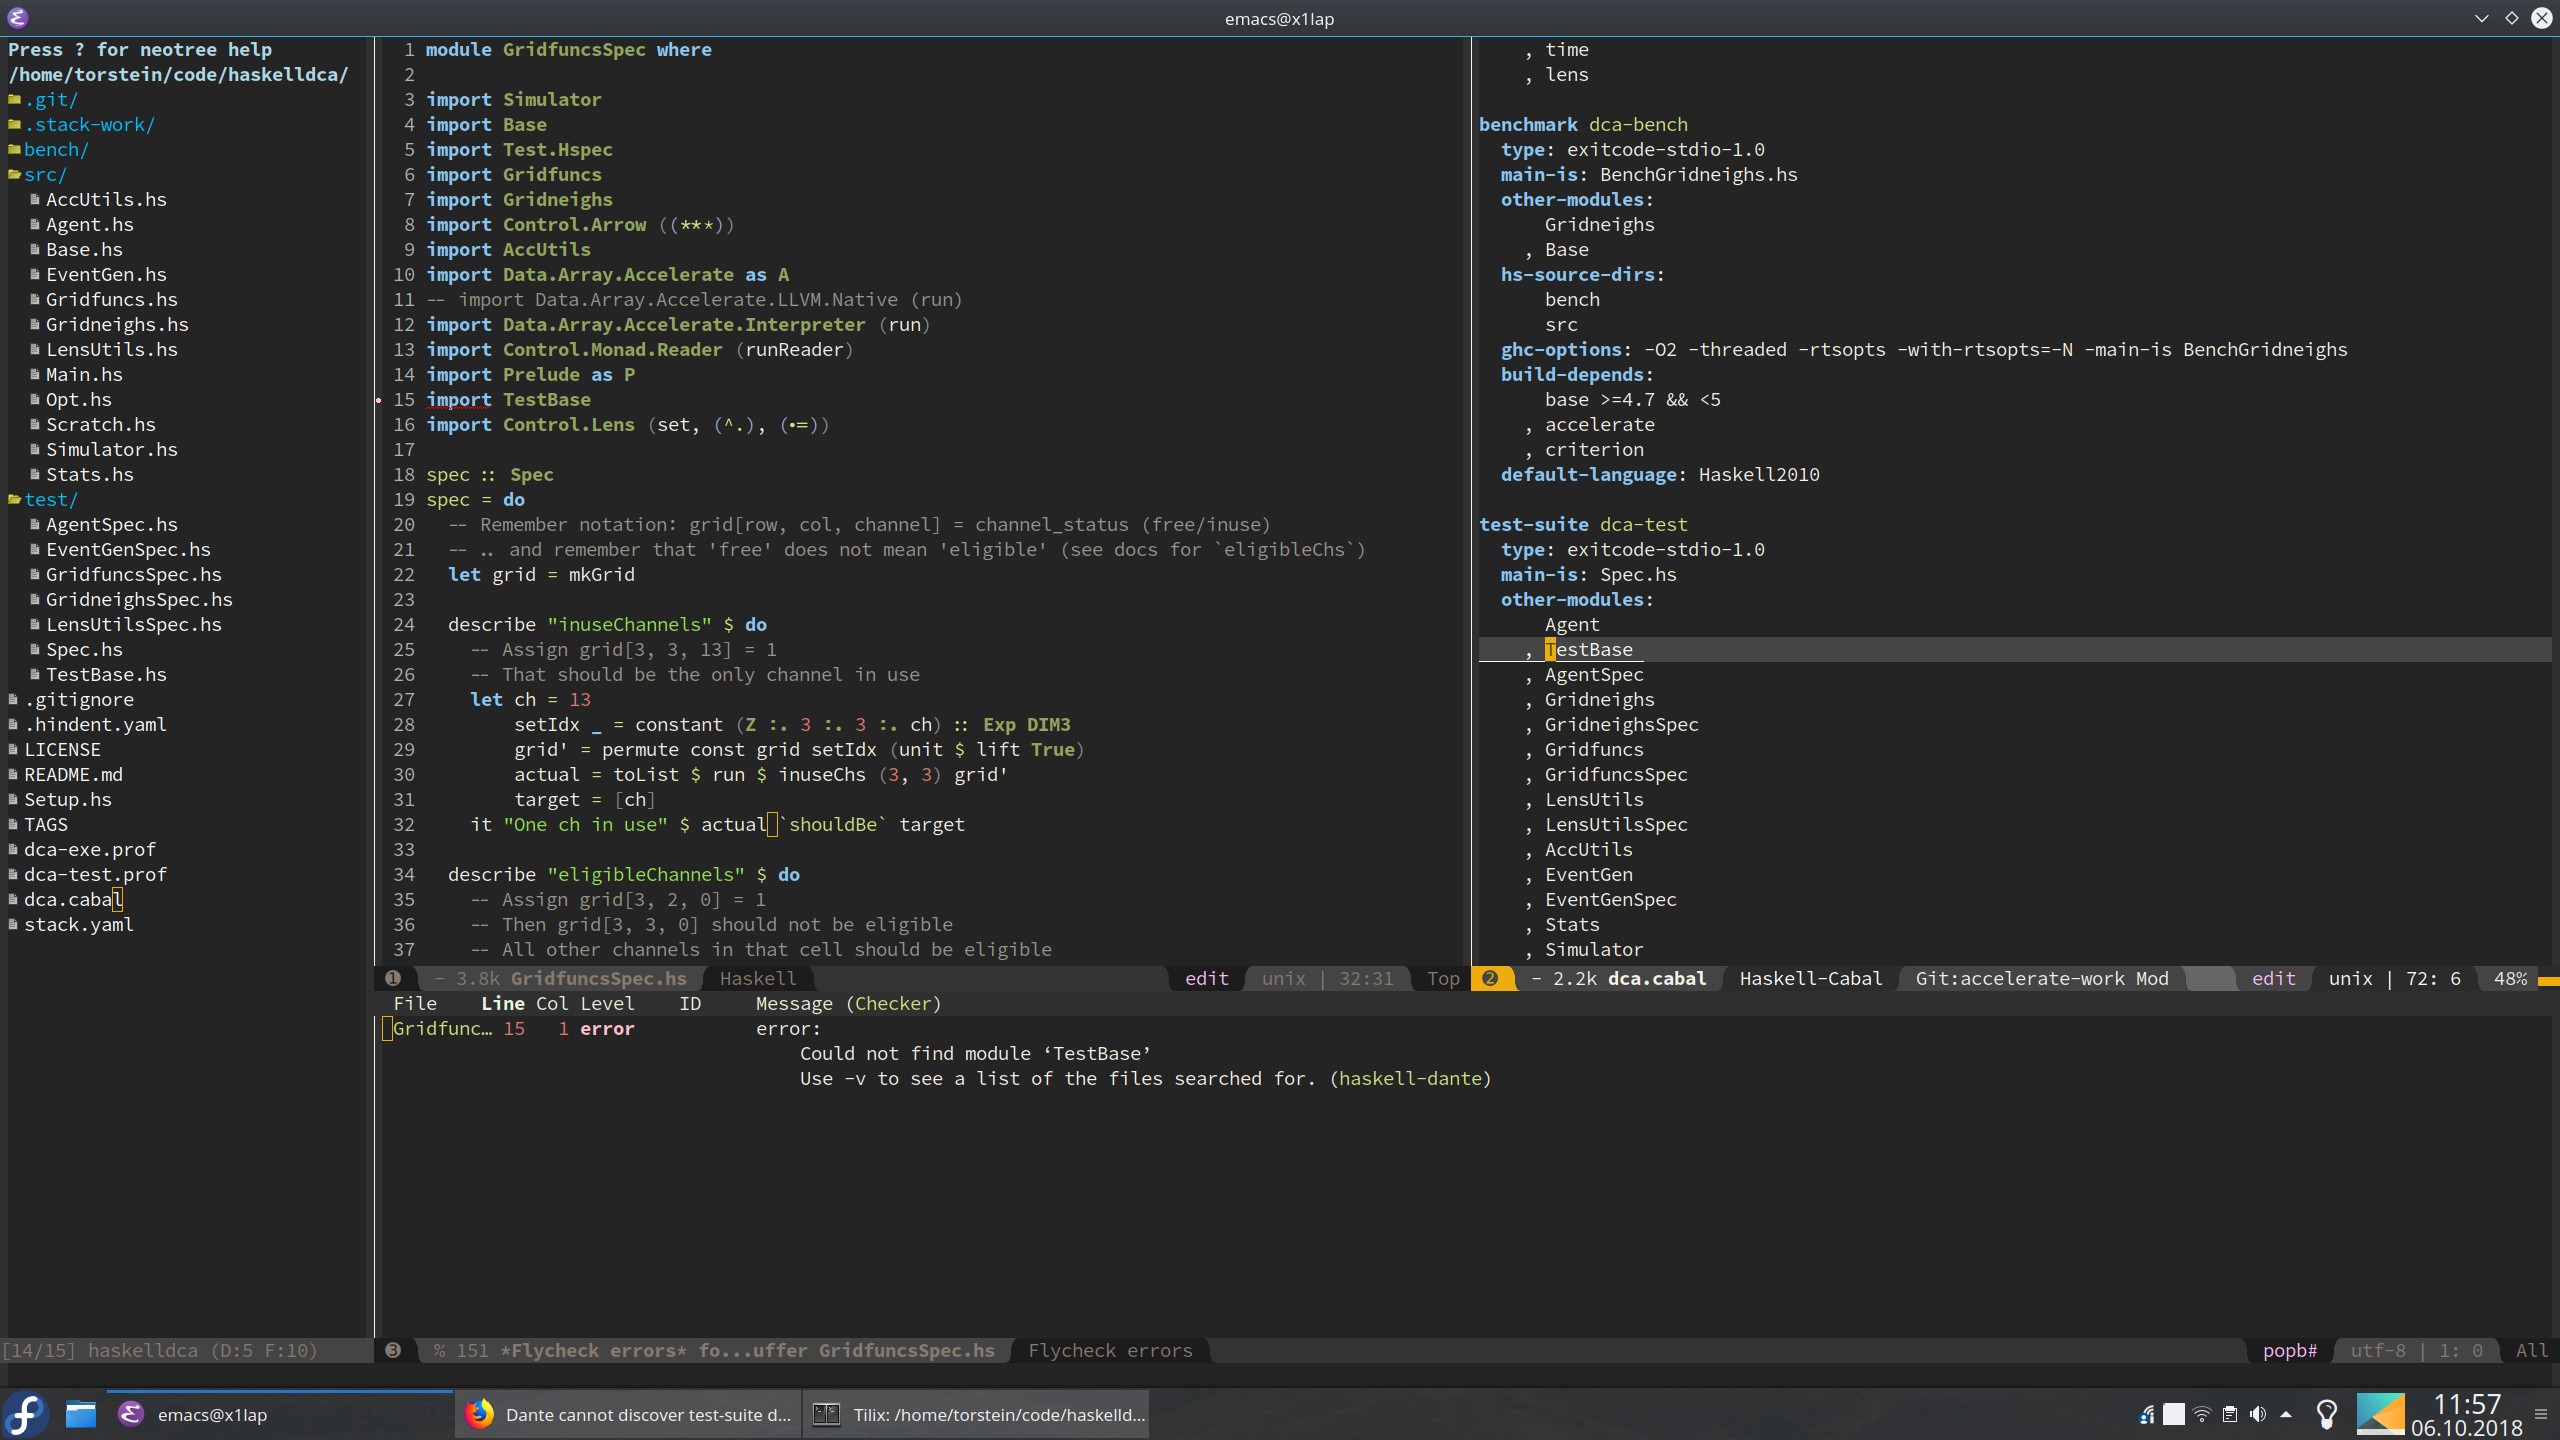Open TestBase.hs in the file tree
This screenshot has width=2560, height=1440.
click(x=105, y=674)
